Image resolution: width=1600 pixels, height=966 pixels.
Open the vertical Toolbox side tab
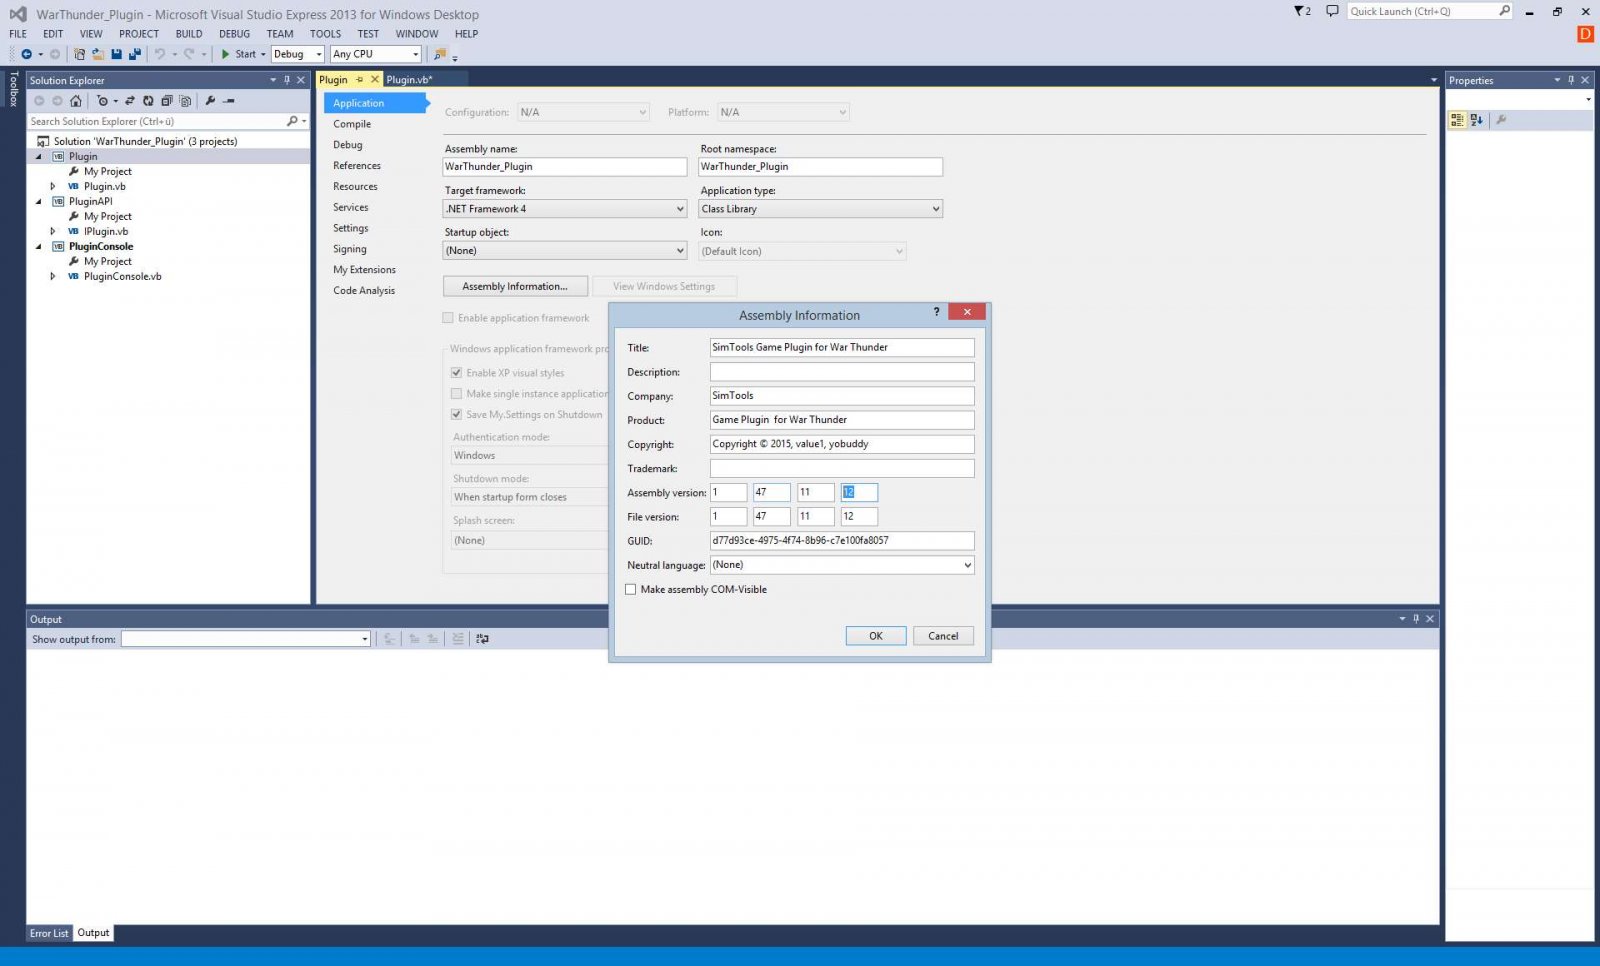(x=13, y=89)
